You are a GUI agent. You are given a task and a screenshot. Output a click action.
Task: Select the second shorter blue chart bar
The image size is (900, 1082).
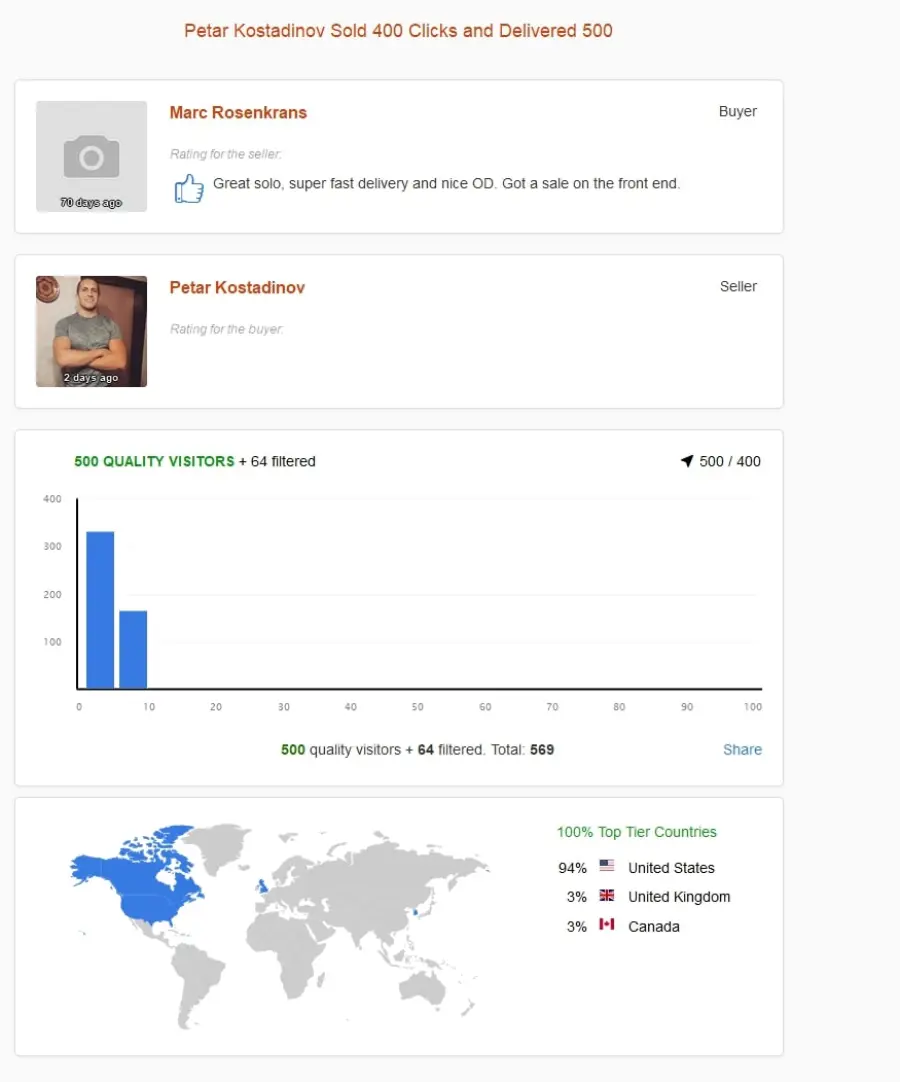(x=133, y=649)
